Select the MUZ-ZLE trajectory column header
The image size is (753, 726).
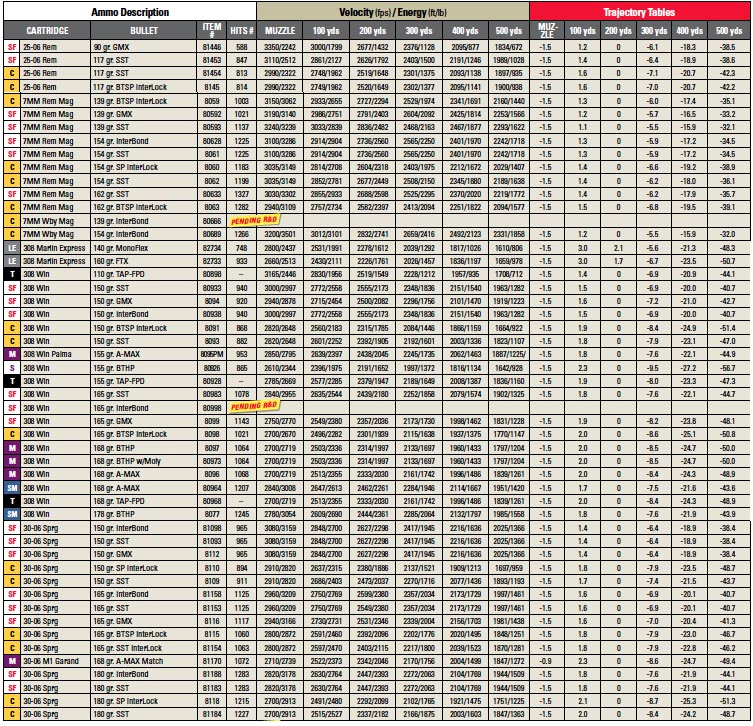(x=547, y=31)
